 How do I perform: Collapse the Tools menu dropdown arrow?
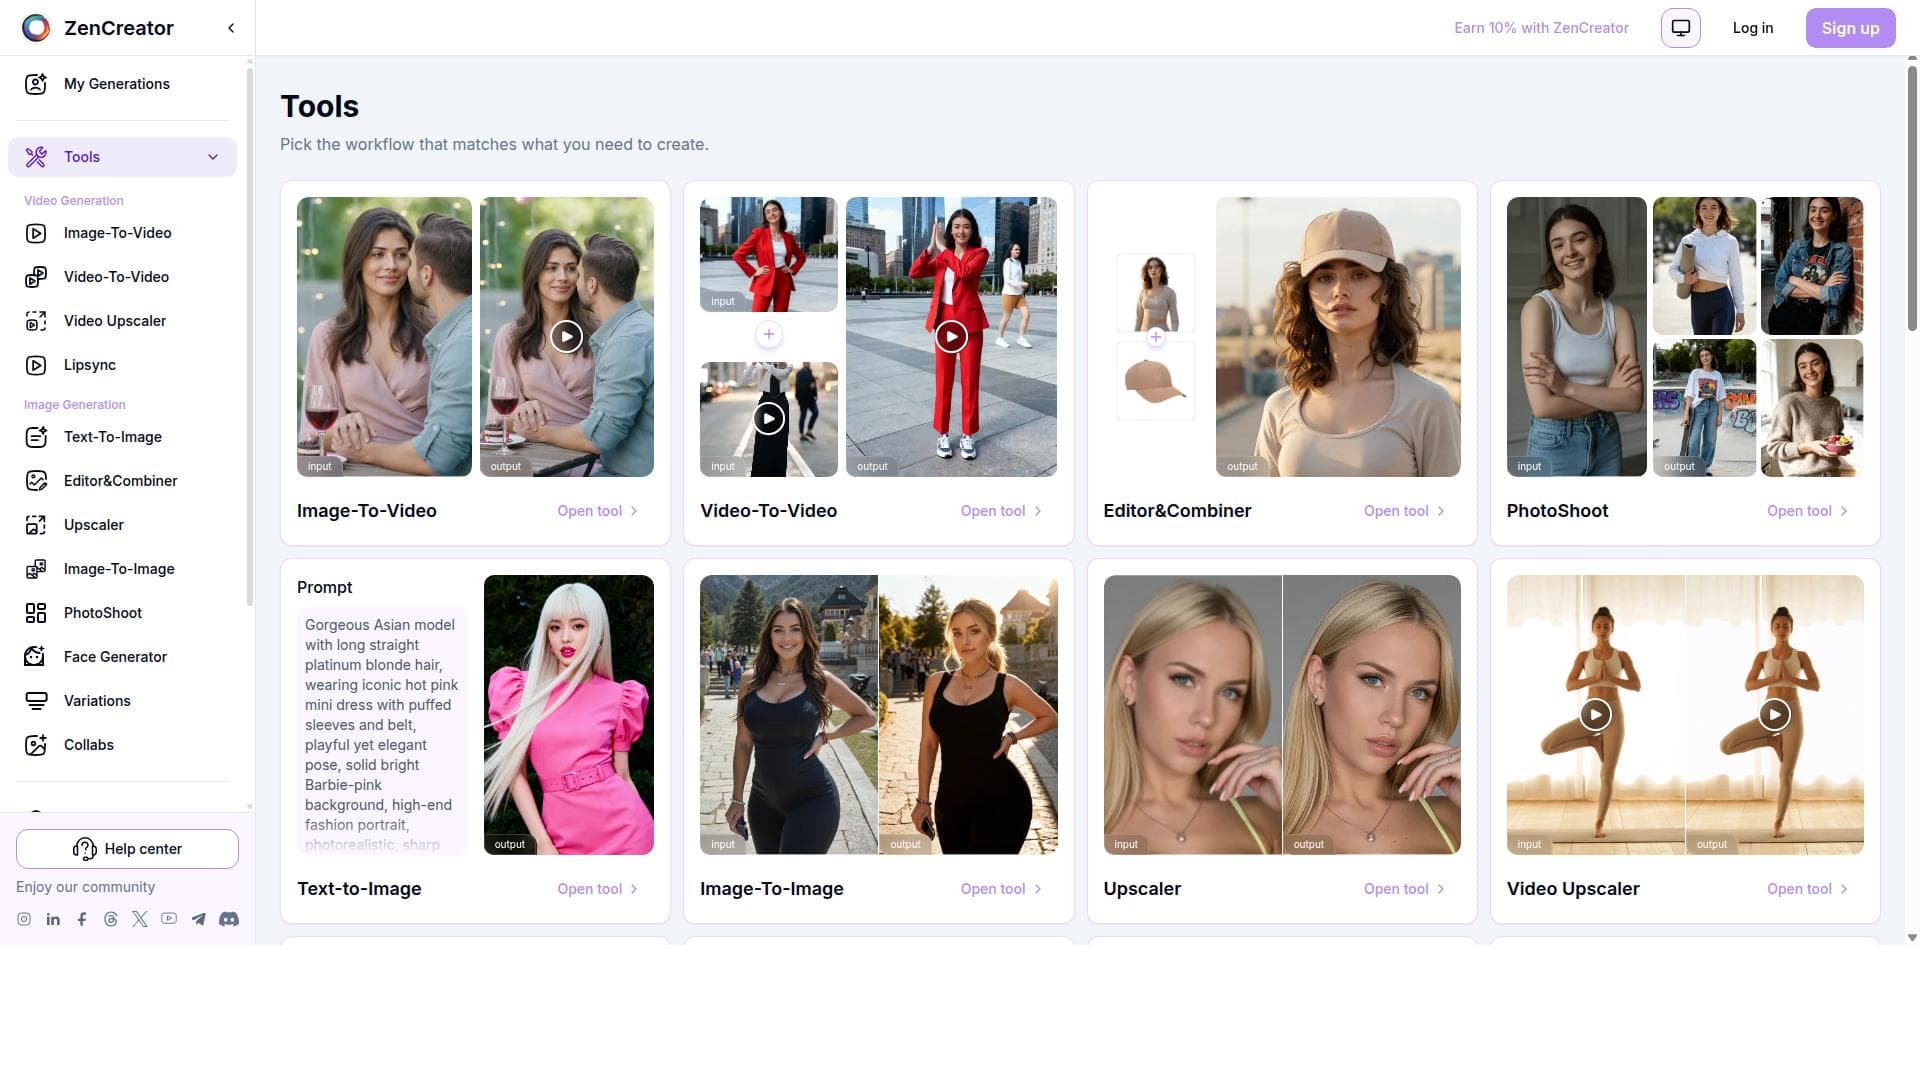point(212,157)
